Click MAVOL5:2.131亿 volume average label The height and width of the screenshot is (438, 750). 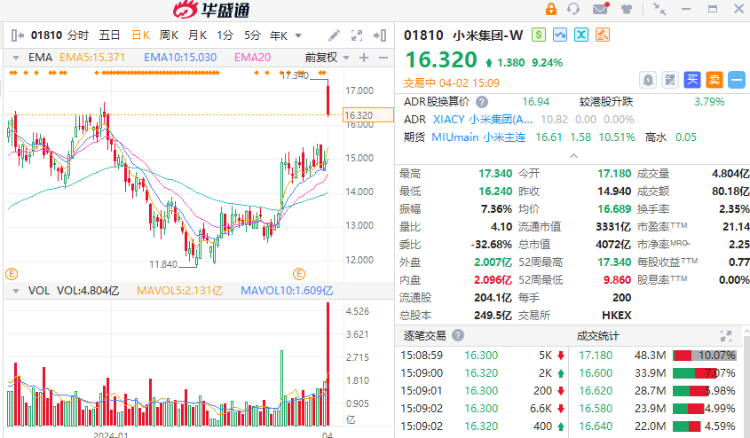click(x=179, y=291)
